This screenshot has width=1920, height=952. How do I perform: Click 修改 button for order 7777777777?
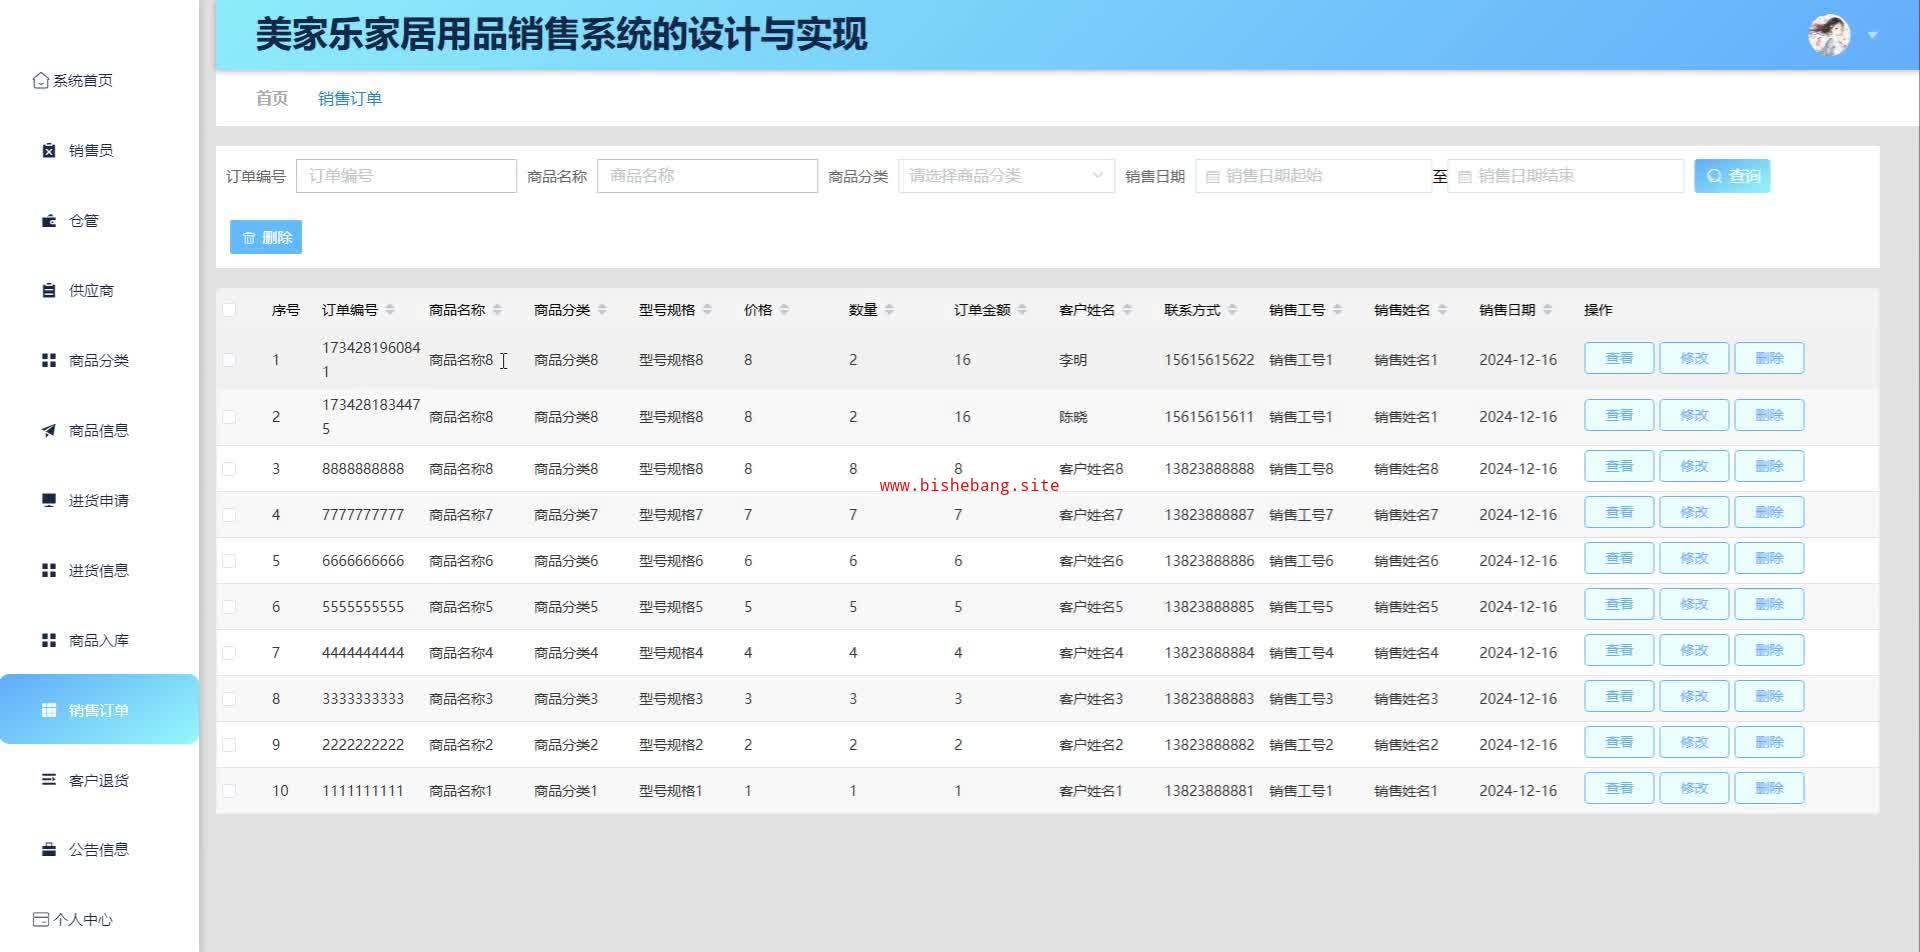coord(1693,513)
